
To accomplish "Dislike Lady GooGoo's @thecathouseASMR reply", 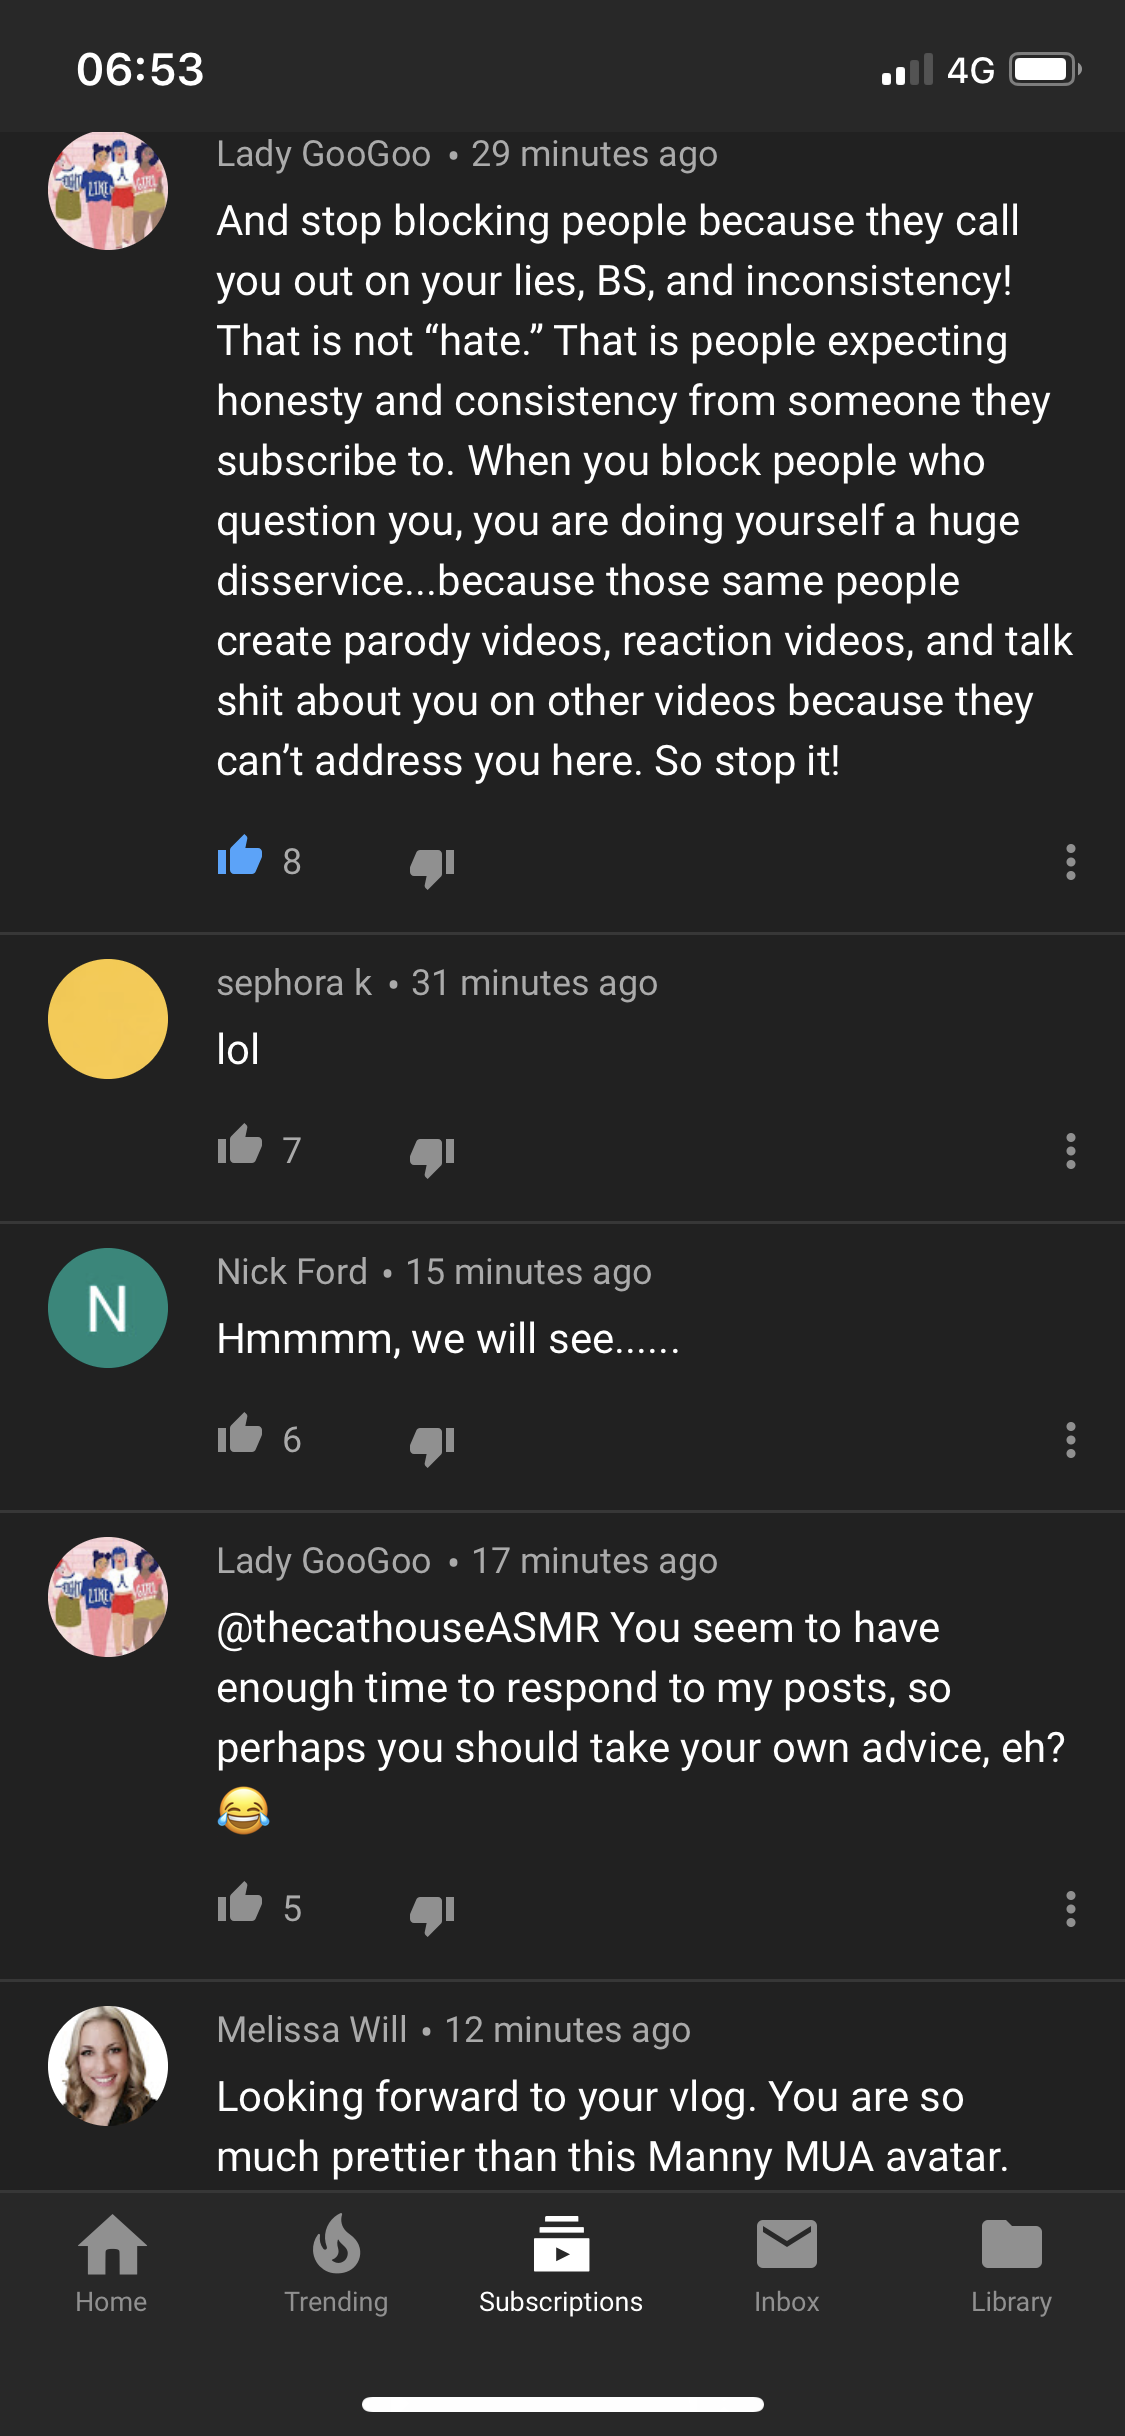I will 432,1913.
